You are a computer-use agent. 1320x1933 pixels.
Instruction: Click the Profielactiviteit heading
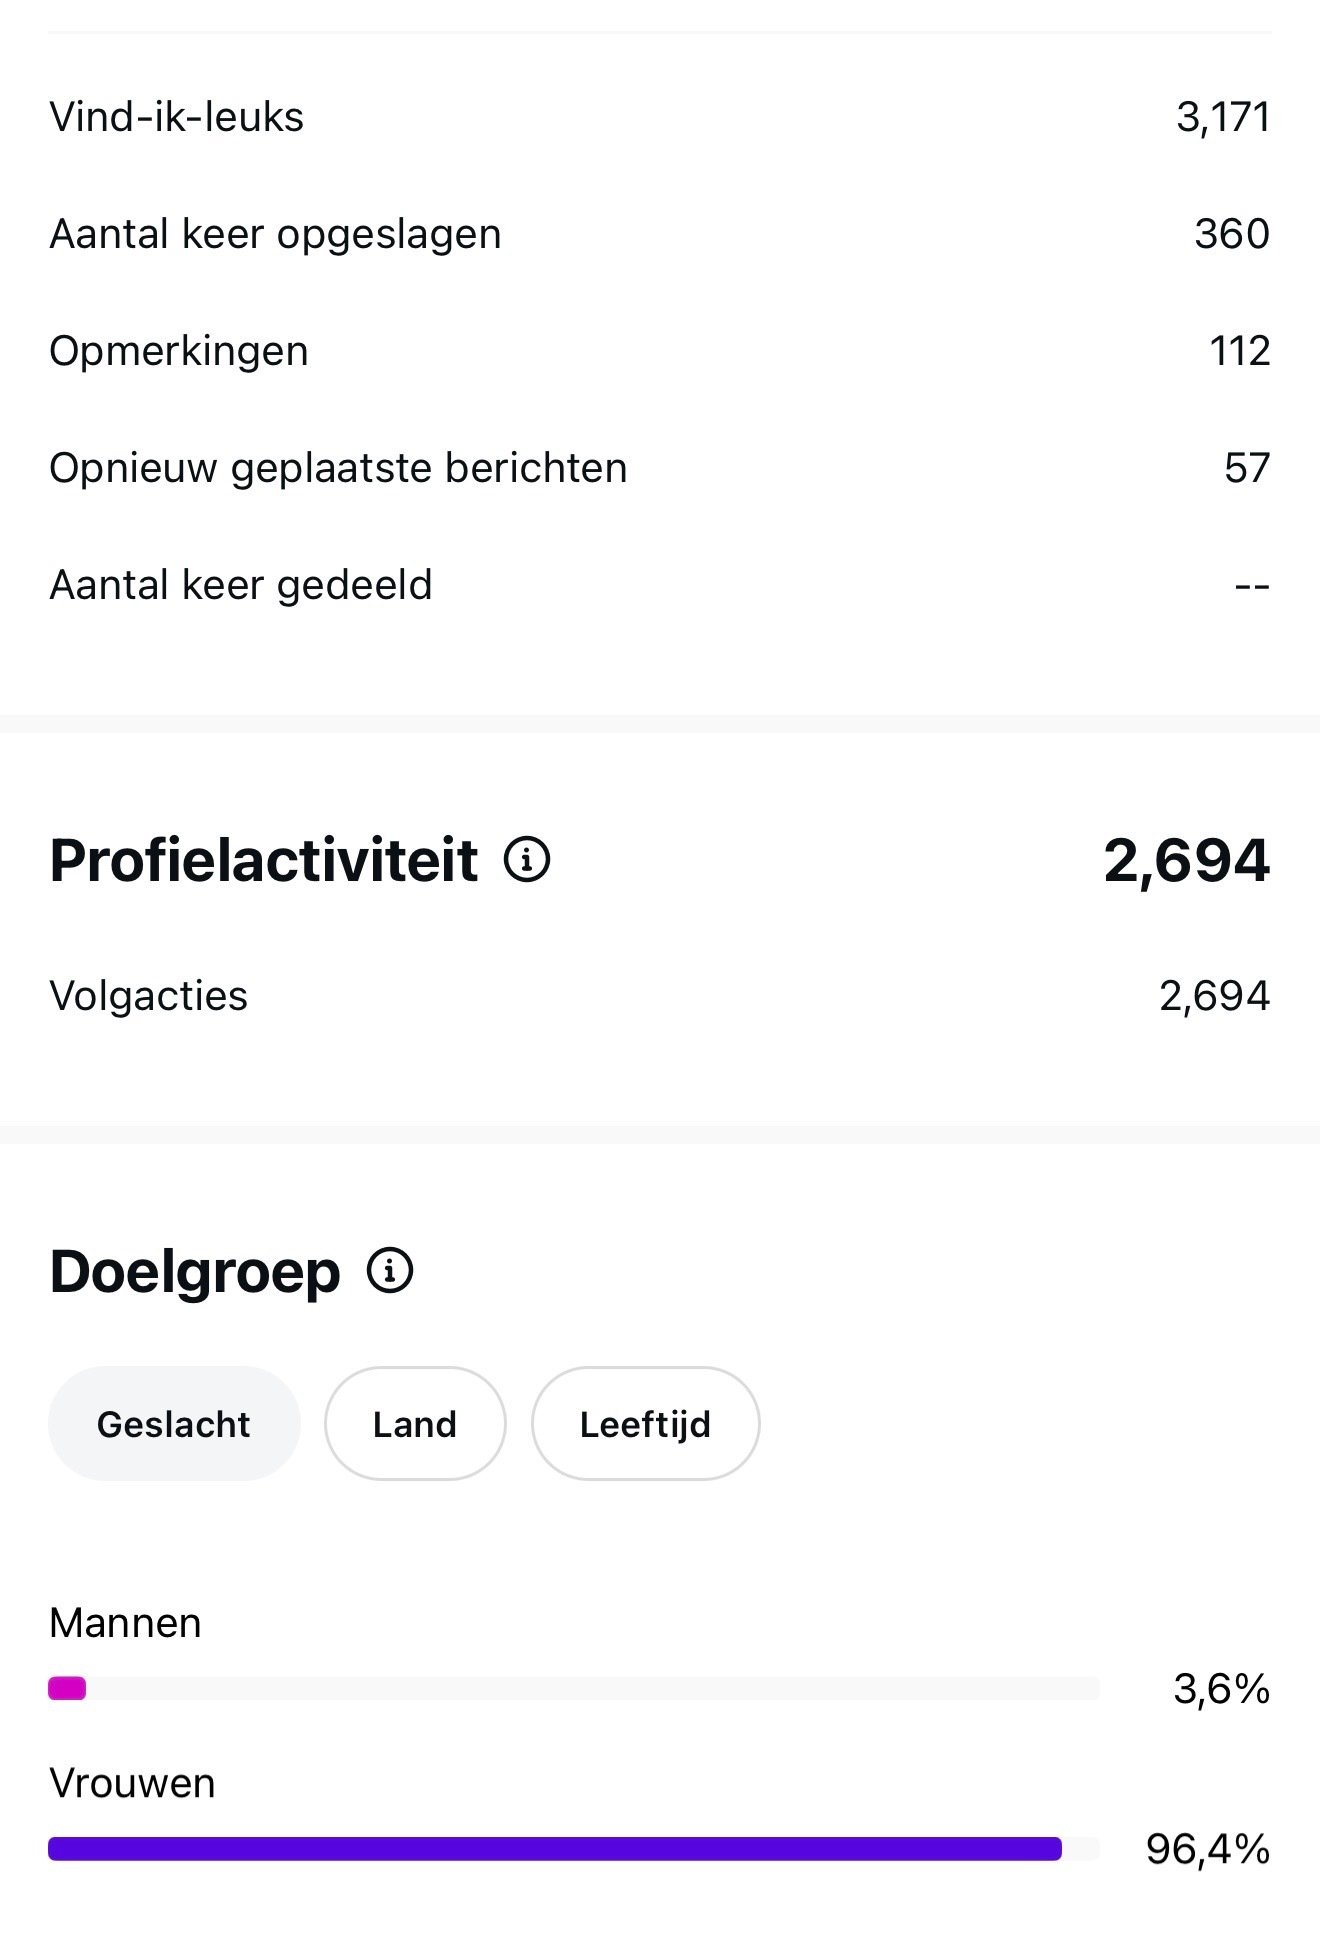(x=264, y=860)
